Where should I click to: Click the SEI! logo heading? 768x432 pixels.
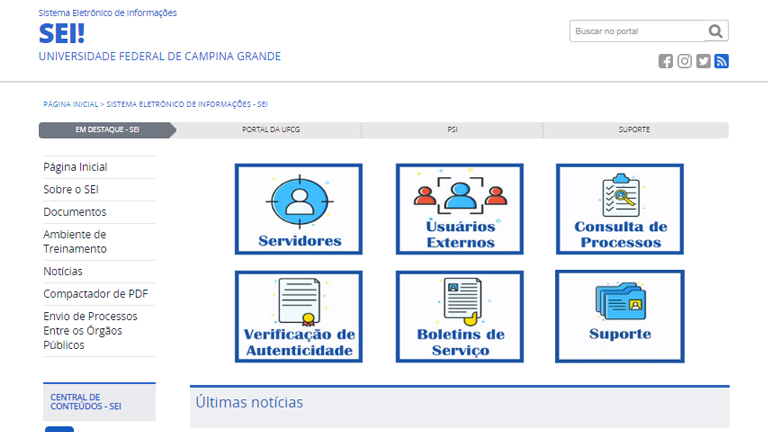(x=62, y=34)
